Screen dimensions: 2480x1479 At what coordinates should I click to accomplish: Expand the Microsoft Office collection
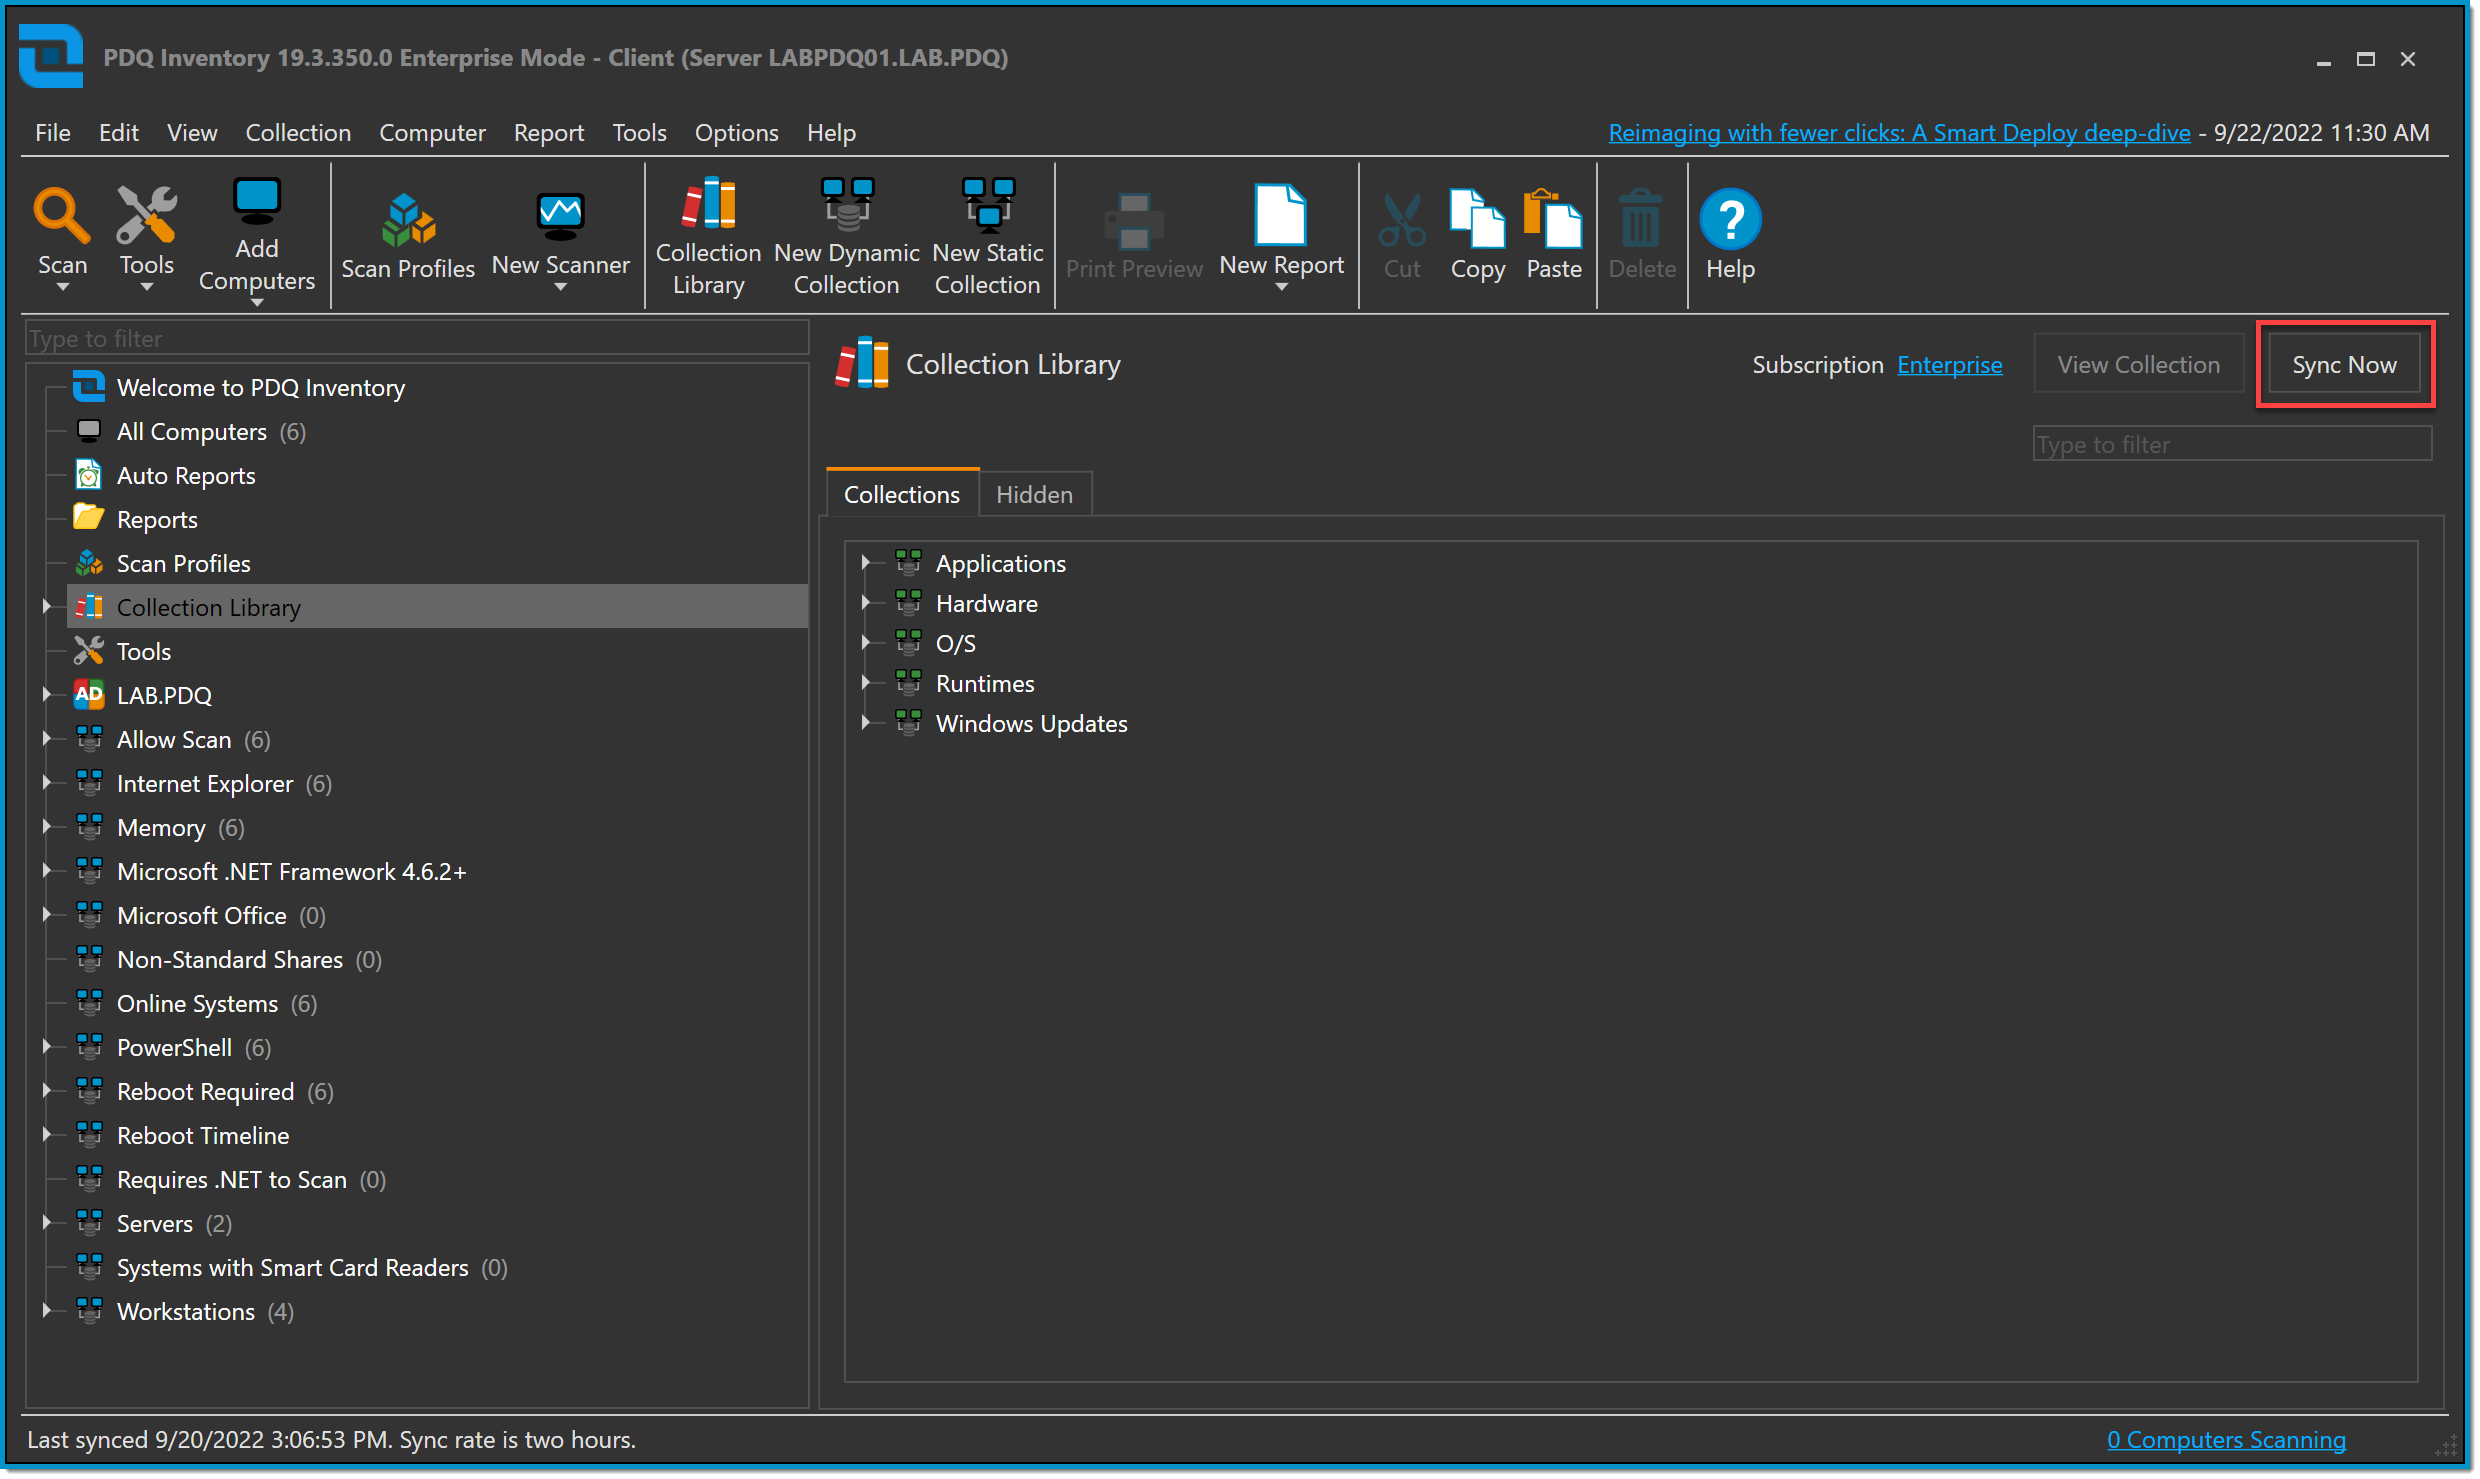[x=46, y=914]
